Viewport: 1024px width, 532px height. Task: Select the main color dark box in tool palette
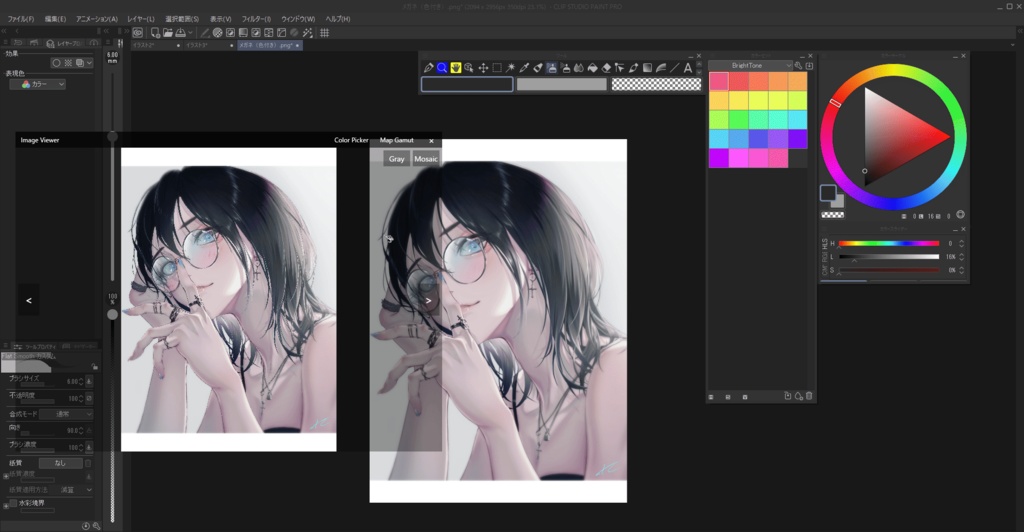pyautogui.click(x=467, y=84)
